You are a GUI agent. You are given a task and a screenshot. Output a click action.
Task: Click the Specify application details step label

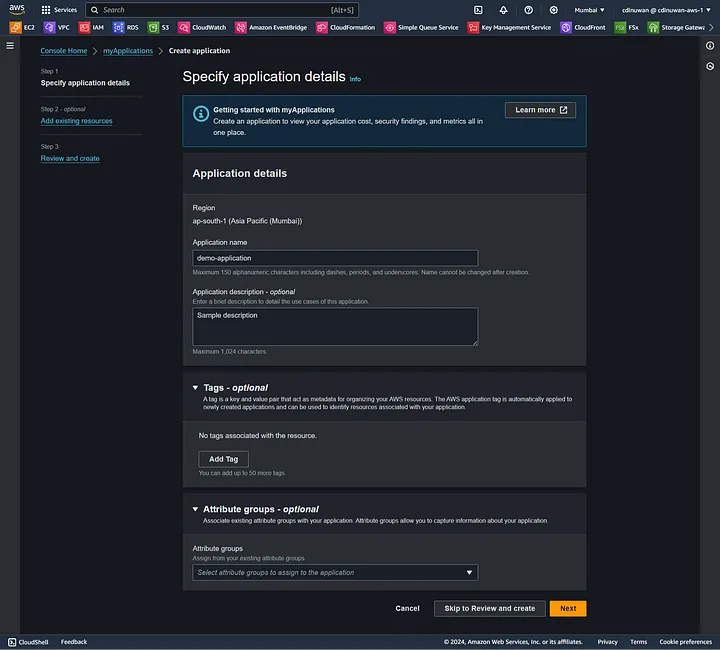(x=85, y=83)
